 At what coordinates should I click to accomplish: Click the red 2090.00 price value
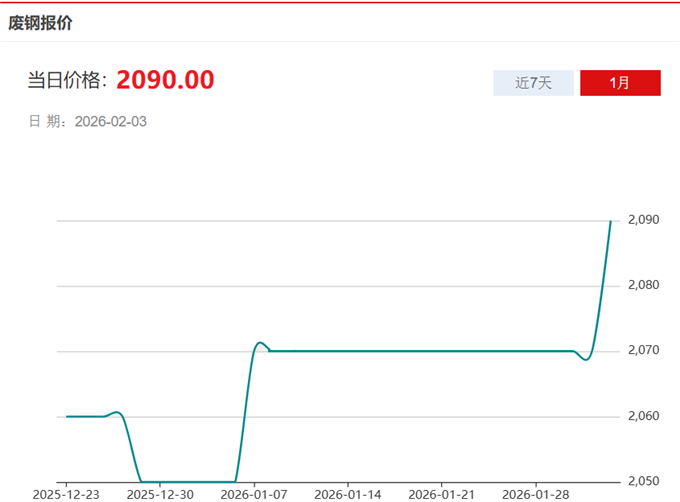point(165,80)
